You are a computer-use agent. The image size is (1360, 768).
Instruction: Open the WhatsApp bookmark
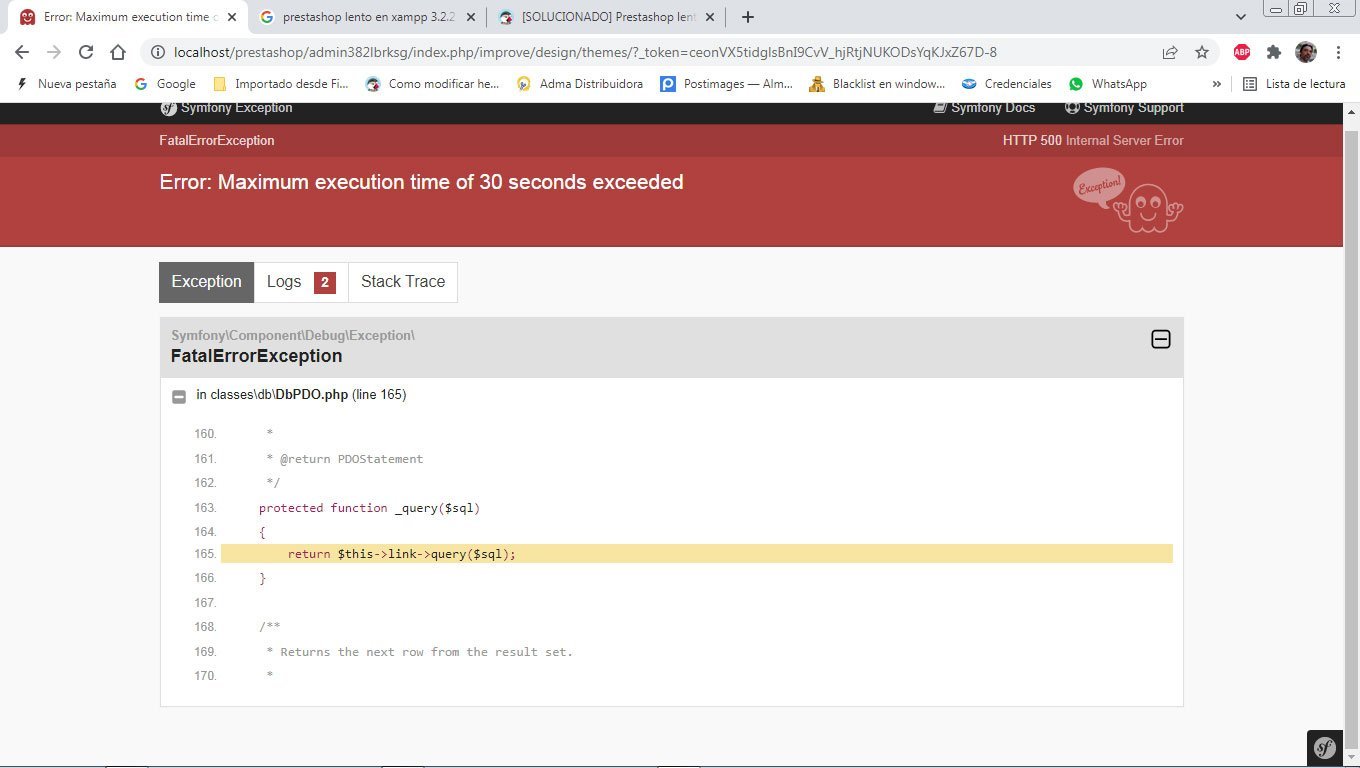coord(1108,84)
